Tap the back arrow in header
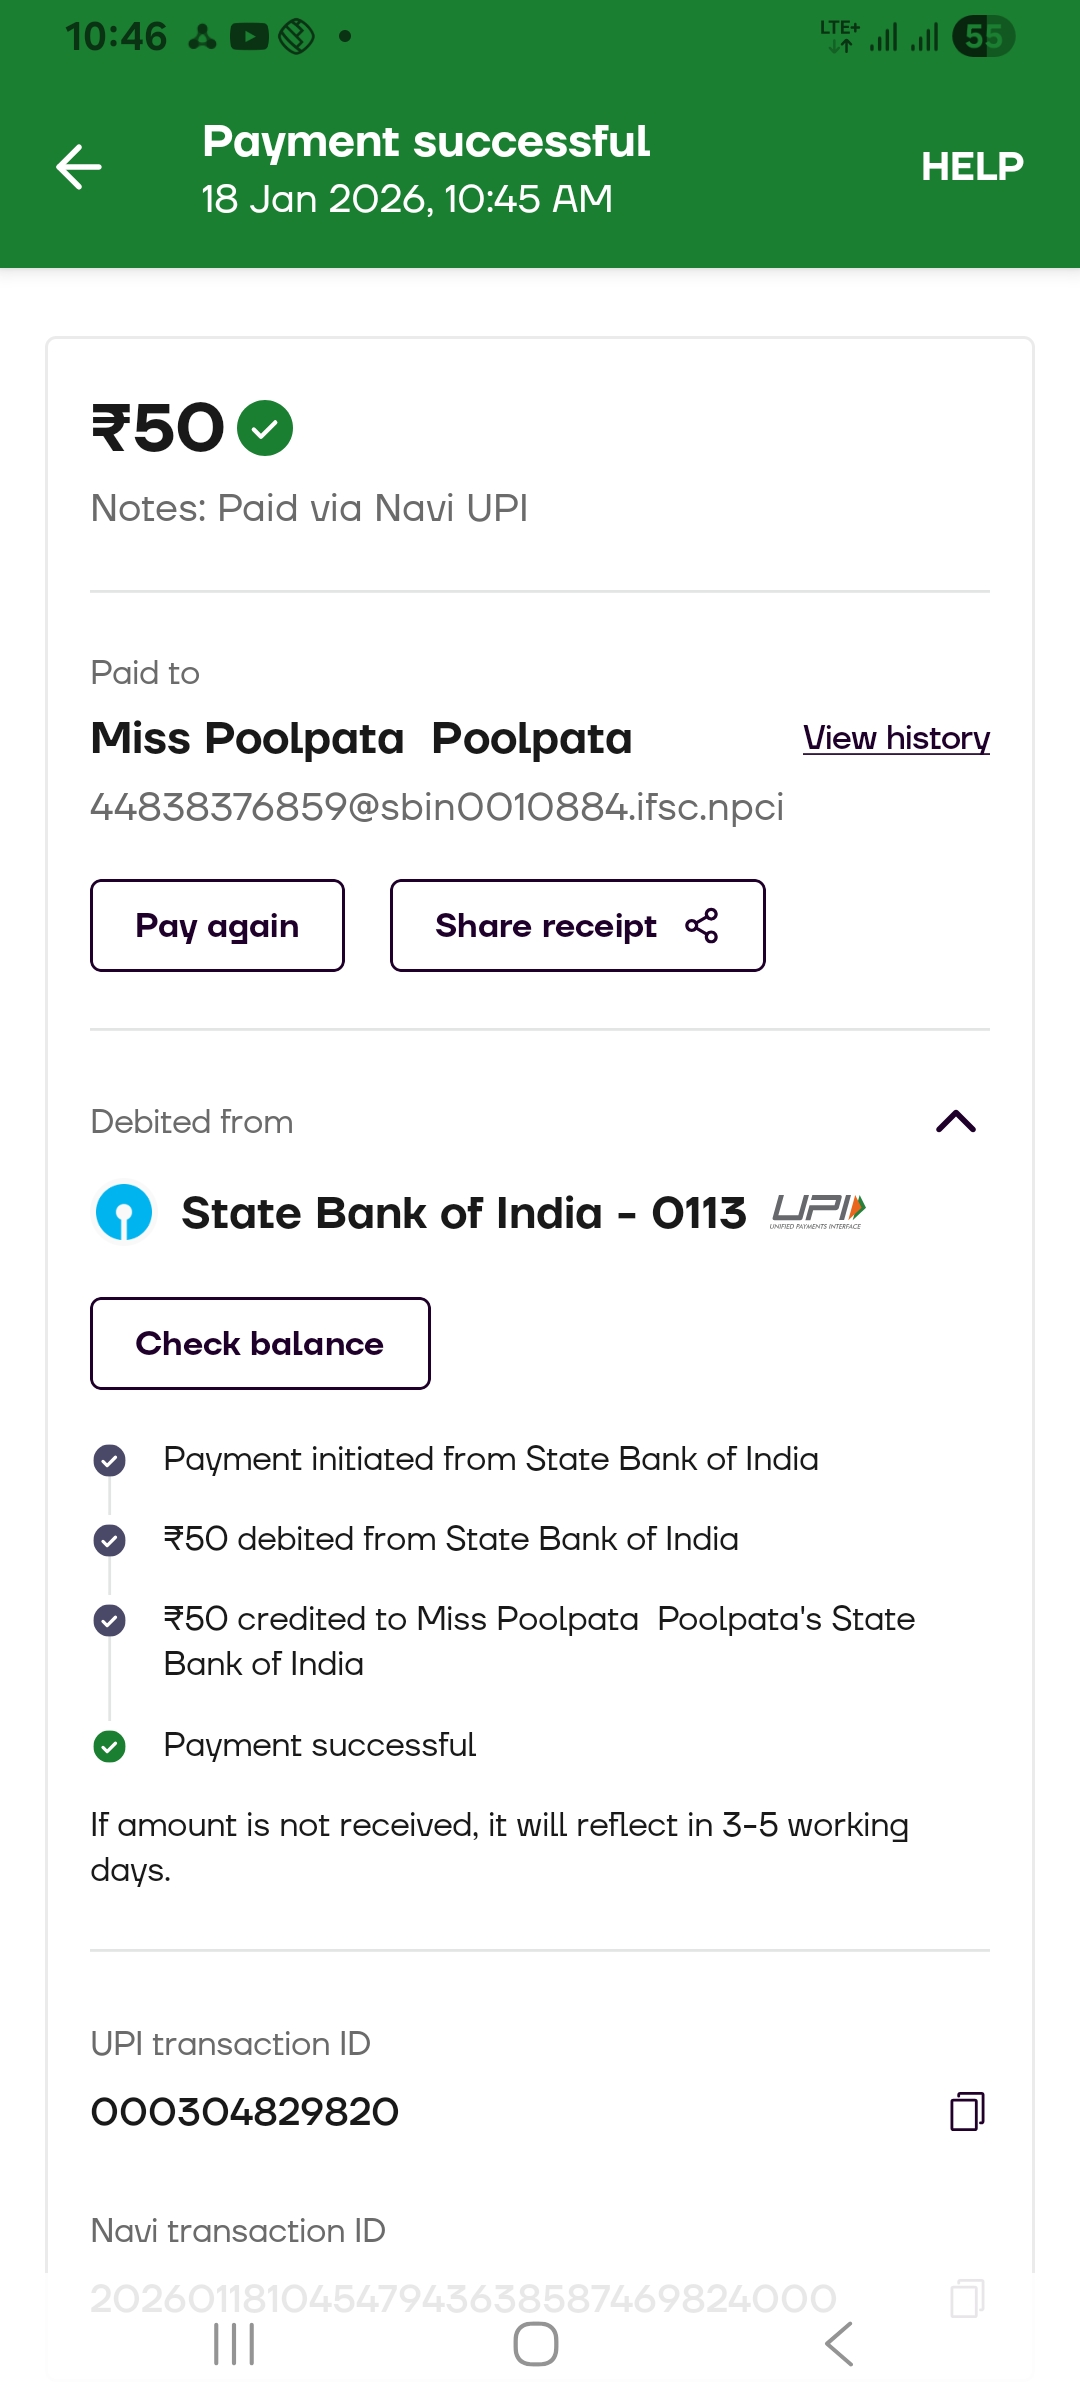The width and height of the screenshot is (1080, 2408). (x=79, y=167)
